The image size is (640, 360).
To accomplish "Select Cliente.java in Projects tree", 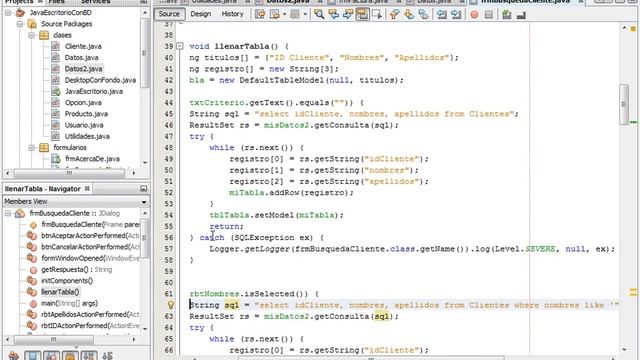I will click(83, 47).
